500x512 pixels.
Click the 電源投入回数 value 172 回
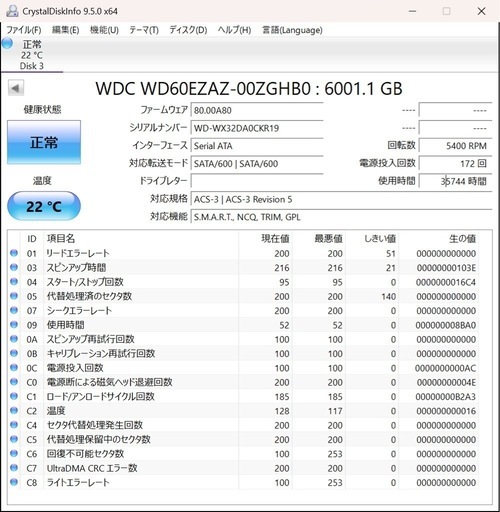tap(455, 164)
